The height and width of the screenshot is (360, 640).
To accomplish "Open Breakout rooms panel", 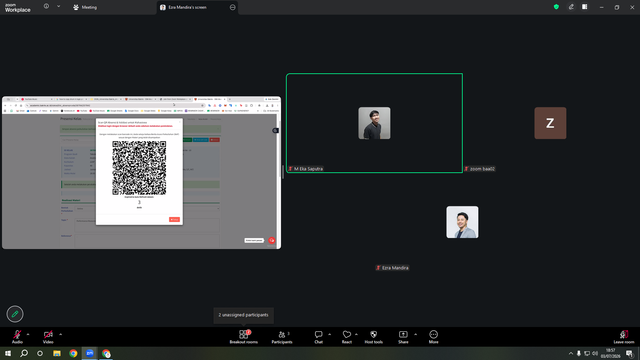I will [x=244, y=337].
